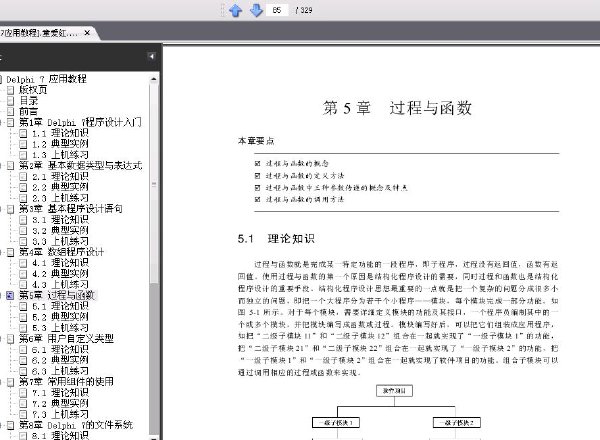Select highlighted bookmark '第5章 过程与函数'

click(57, 295)
